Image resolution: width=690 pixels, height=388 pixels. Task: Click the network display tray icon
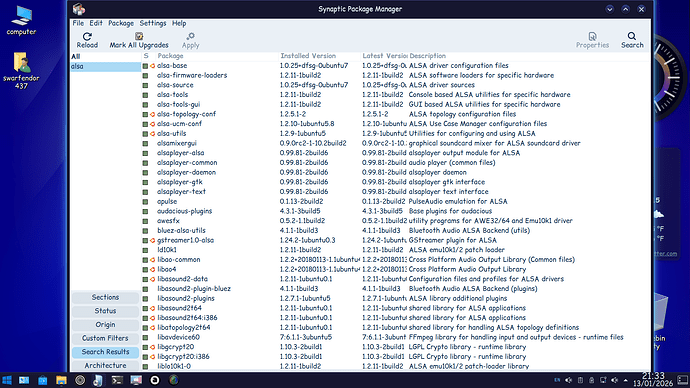click(603, 380)
